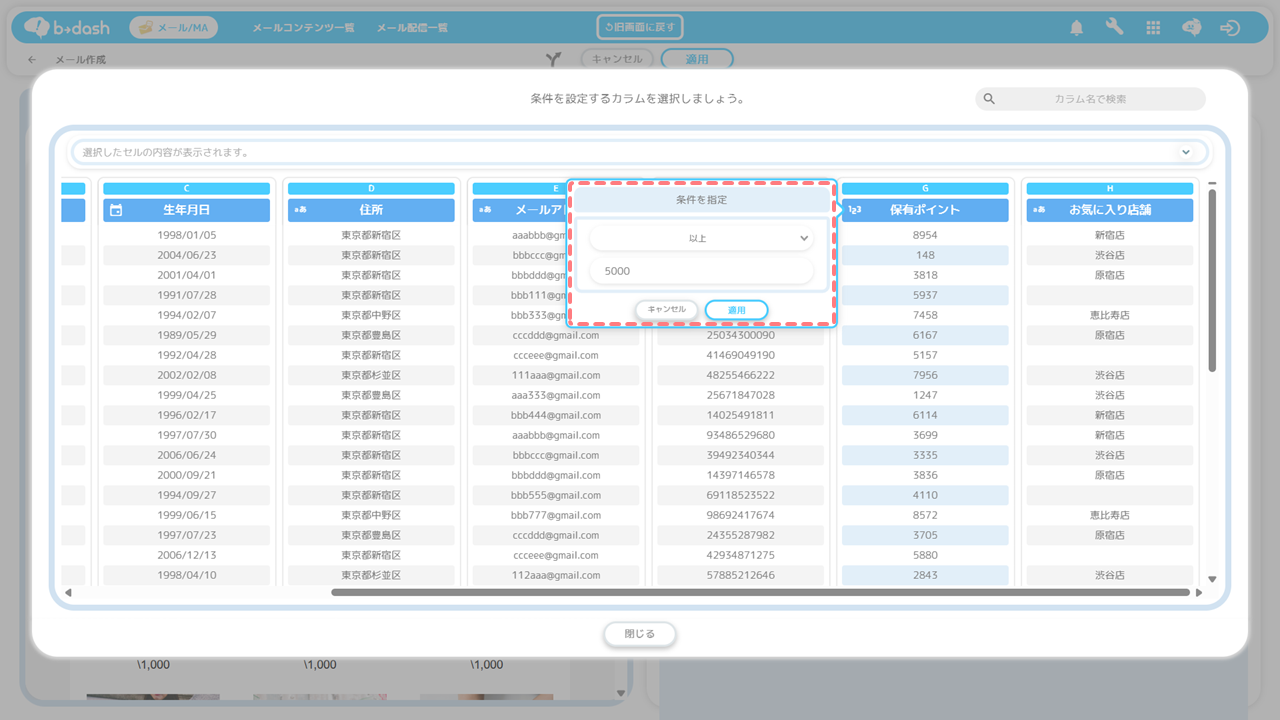Screen dimensions: 1280x720
Task: Open the wrench settings icon
Action: 1115,28
